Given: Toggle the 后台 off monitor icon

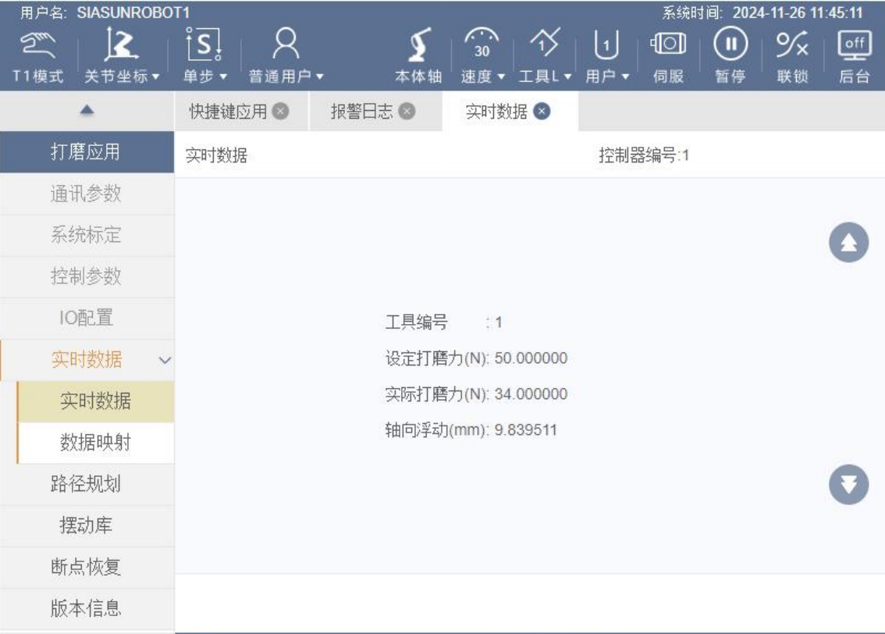Looking at the screenshot, I should coord(854,46).
